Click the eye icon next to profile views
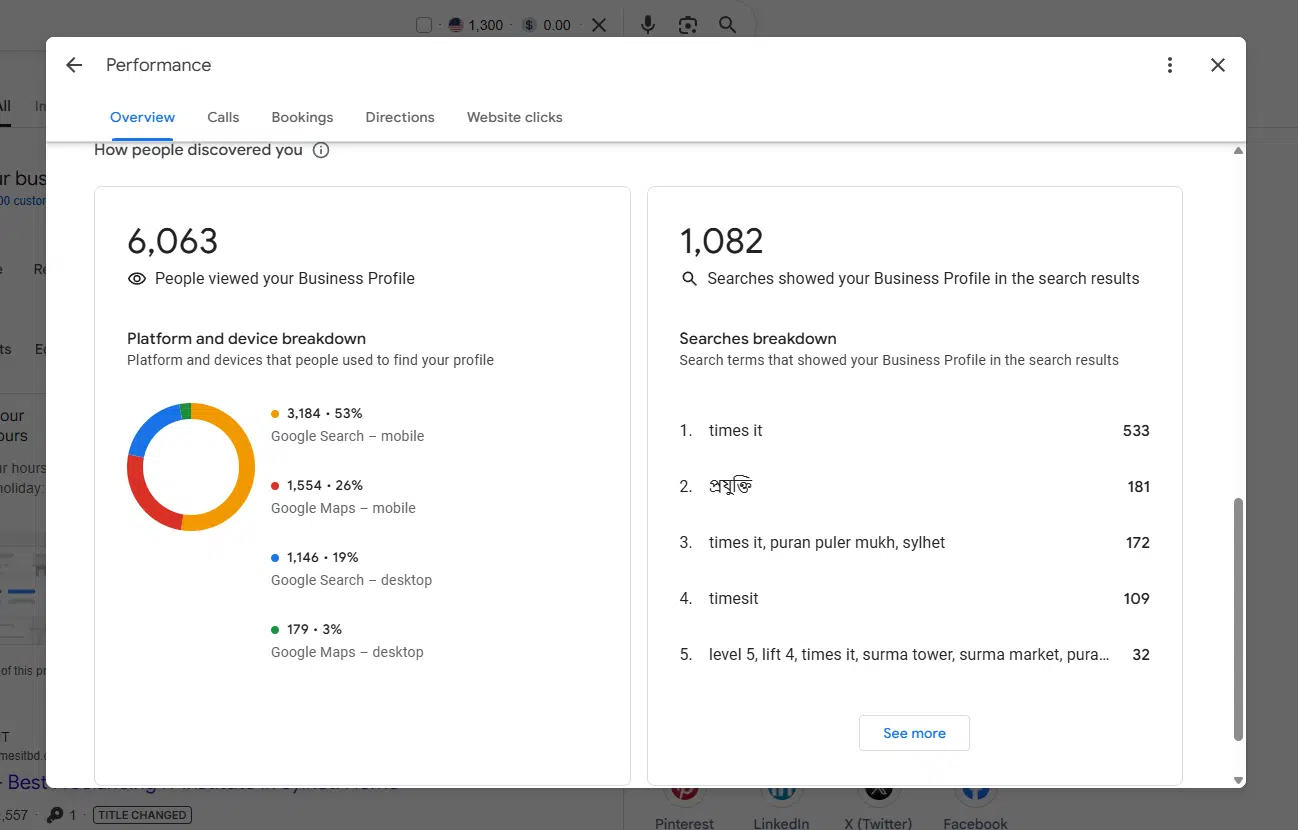 coord(137,279)
